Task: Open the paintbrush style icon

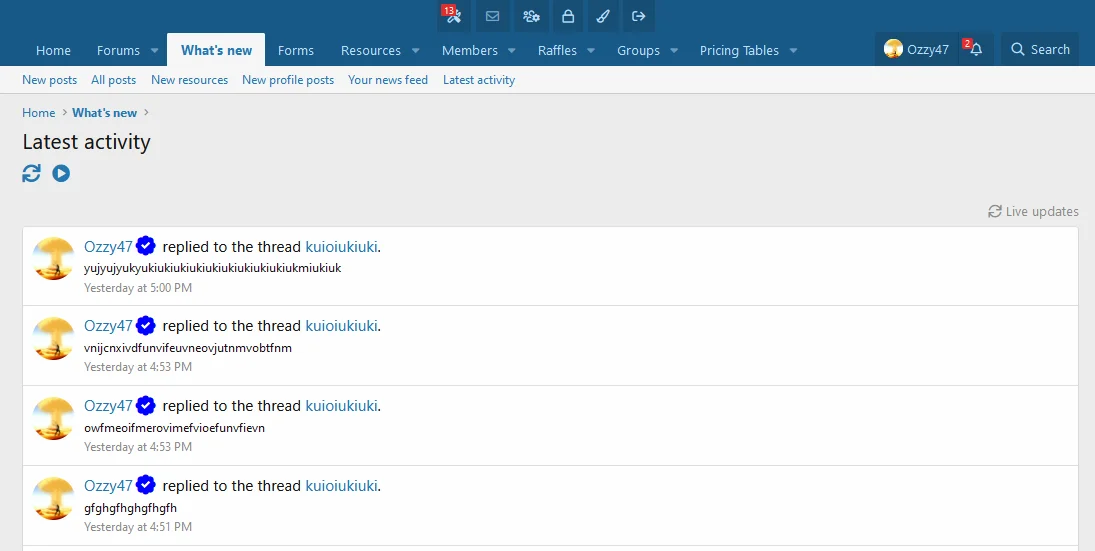Action: (602, 16)
